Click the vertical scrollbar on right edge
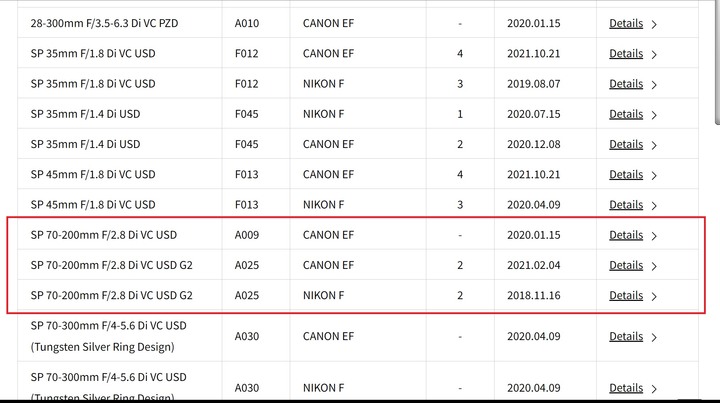Image resolution: width=720 pixels, height=403 pixels. (717, 62)
